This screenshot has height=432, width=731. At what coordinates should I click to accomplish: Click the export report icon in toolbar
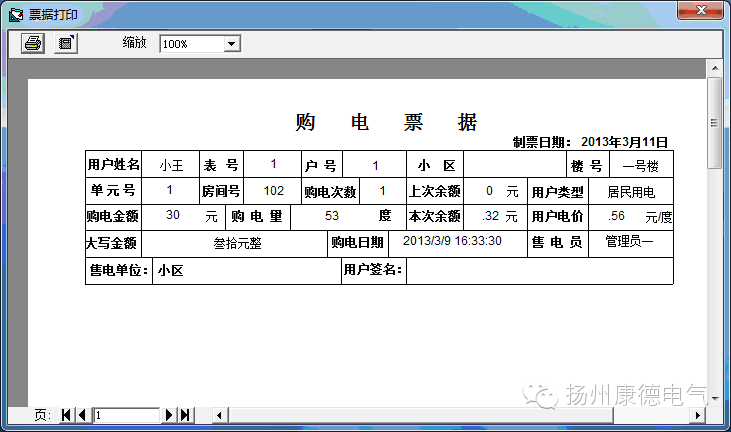click(x=66, y=43)
